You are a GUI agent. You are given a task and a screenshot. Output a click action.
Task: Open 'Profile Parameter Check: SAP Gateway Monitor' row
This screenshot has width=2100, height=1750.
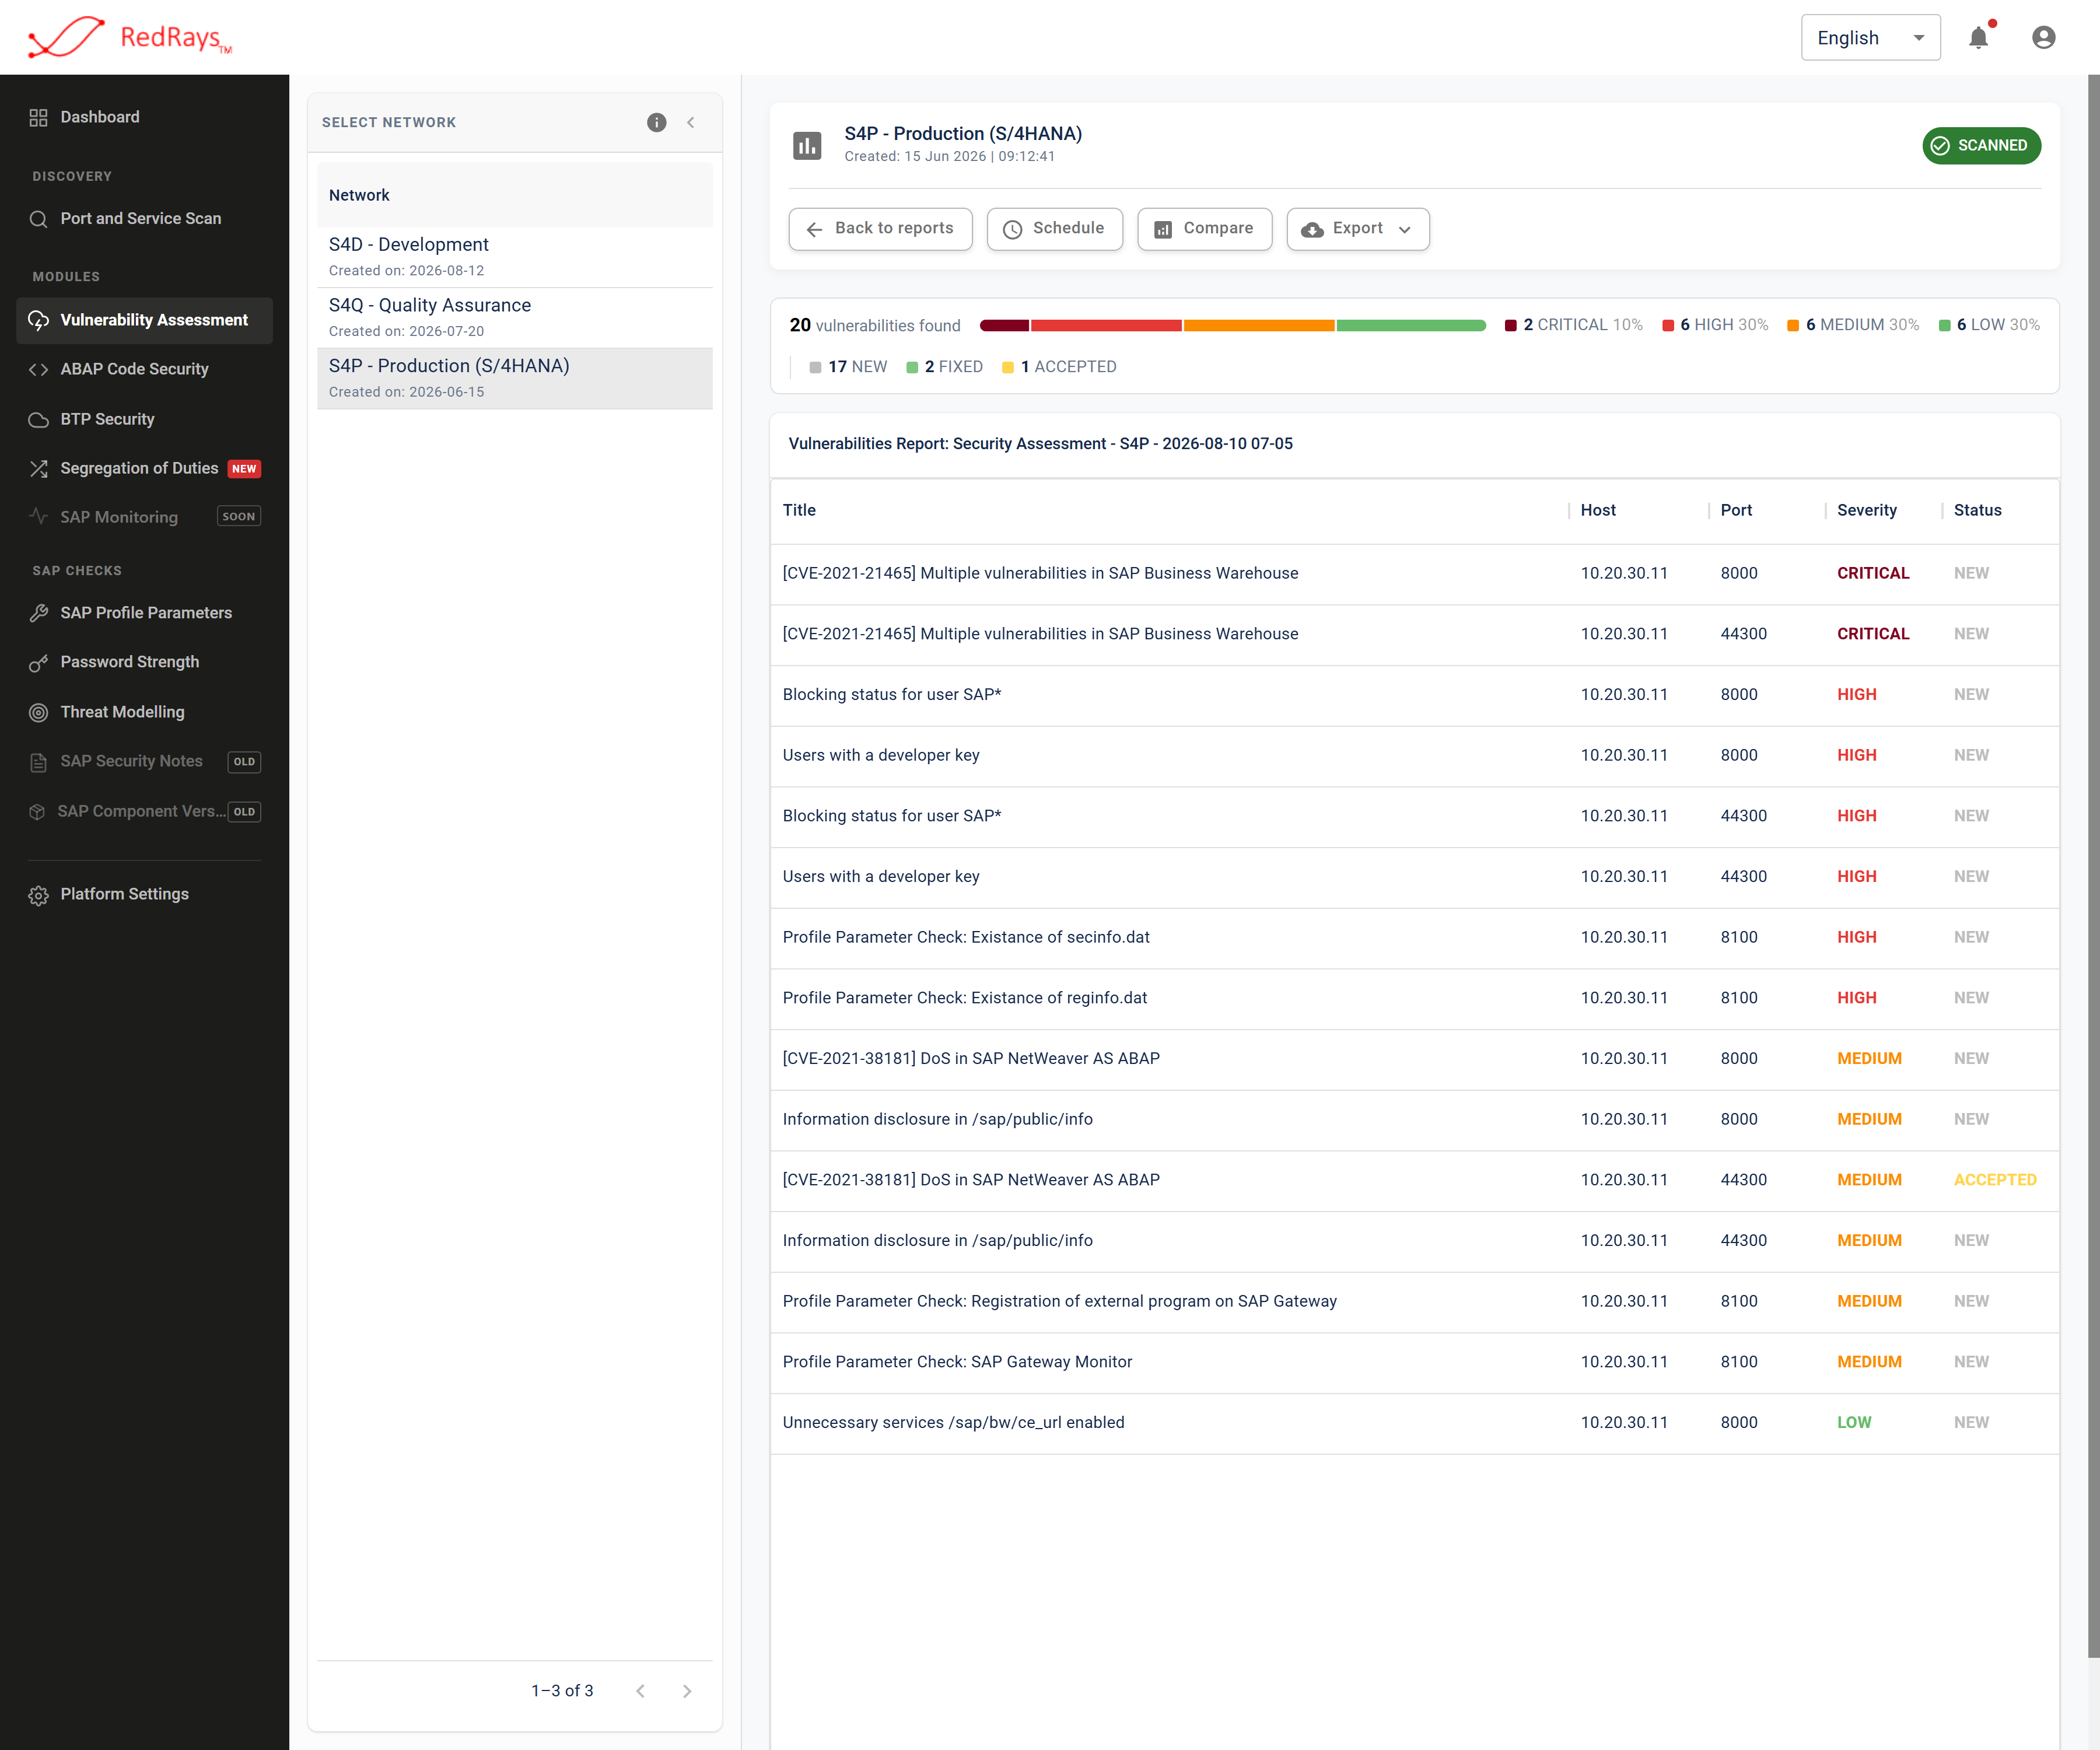pyautogui.click(x=1414, y=1362)
